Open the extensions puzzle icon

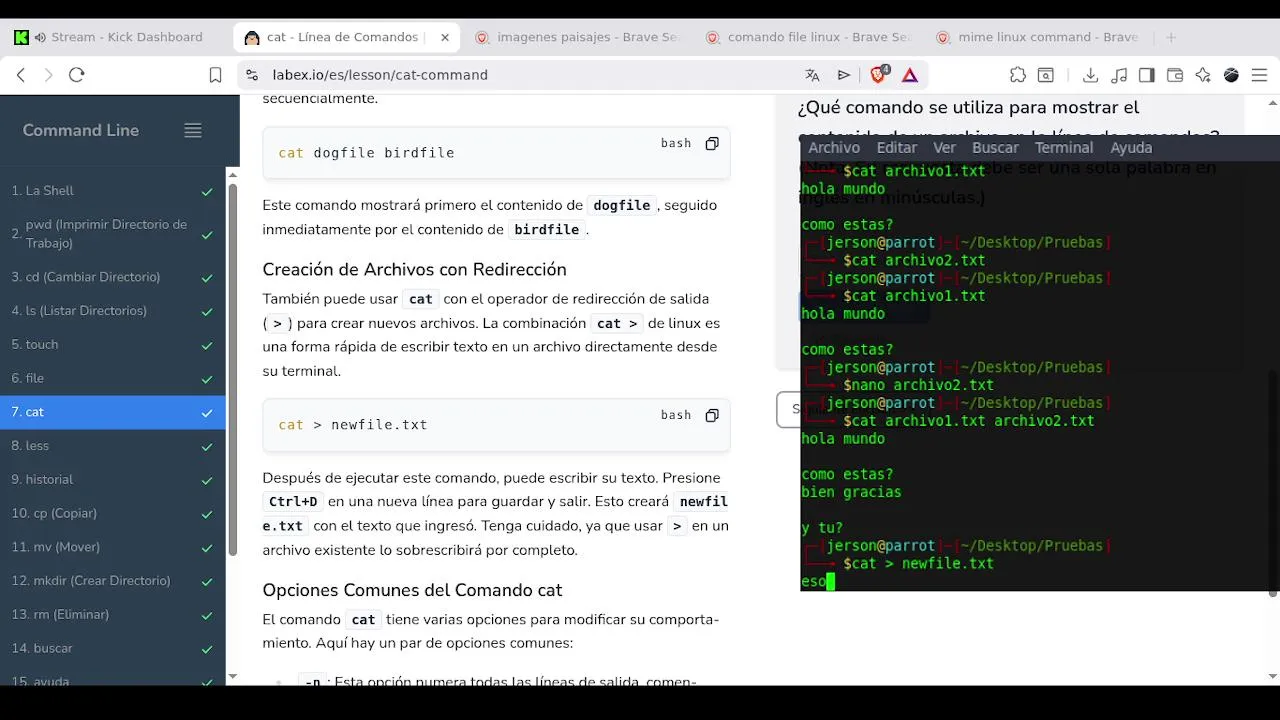1018,75
